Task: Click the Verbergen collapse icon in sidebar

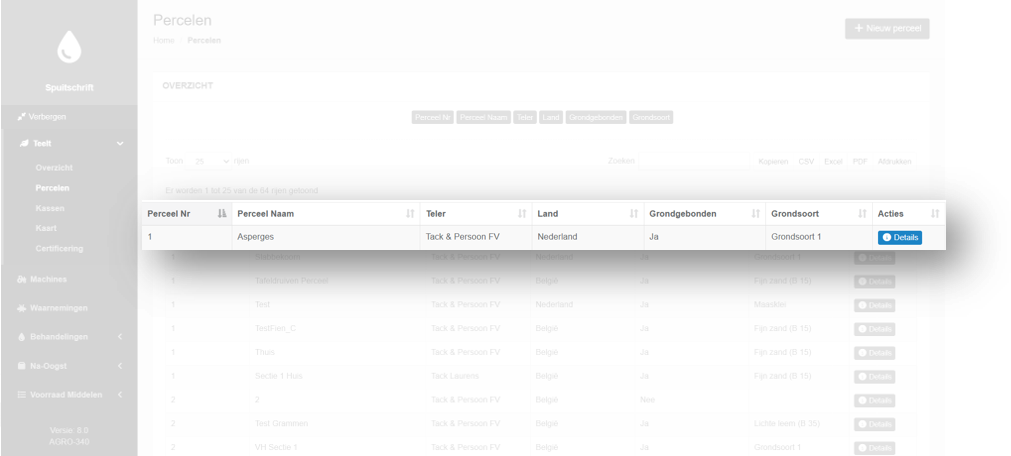Action: [22, 117]
